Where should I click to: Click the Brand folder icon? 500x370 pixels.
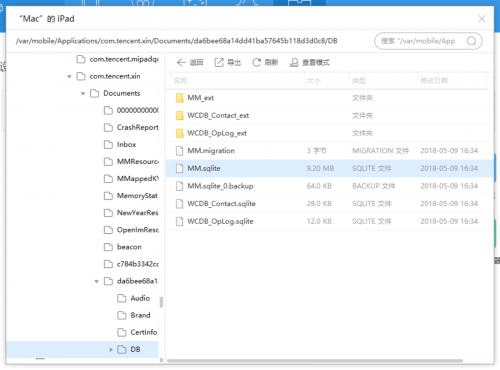(x=122, y=315)
